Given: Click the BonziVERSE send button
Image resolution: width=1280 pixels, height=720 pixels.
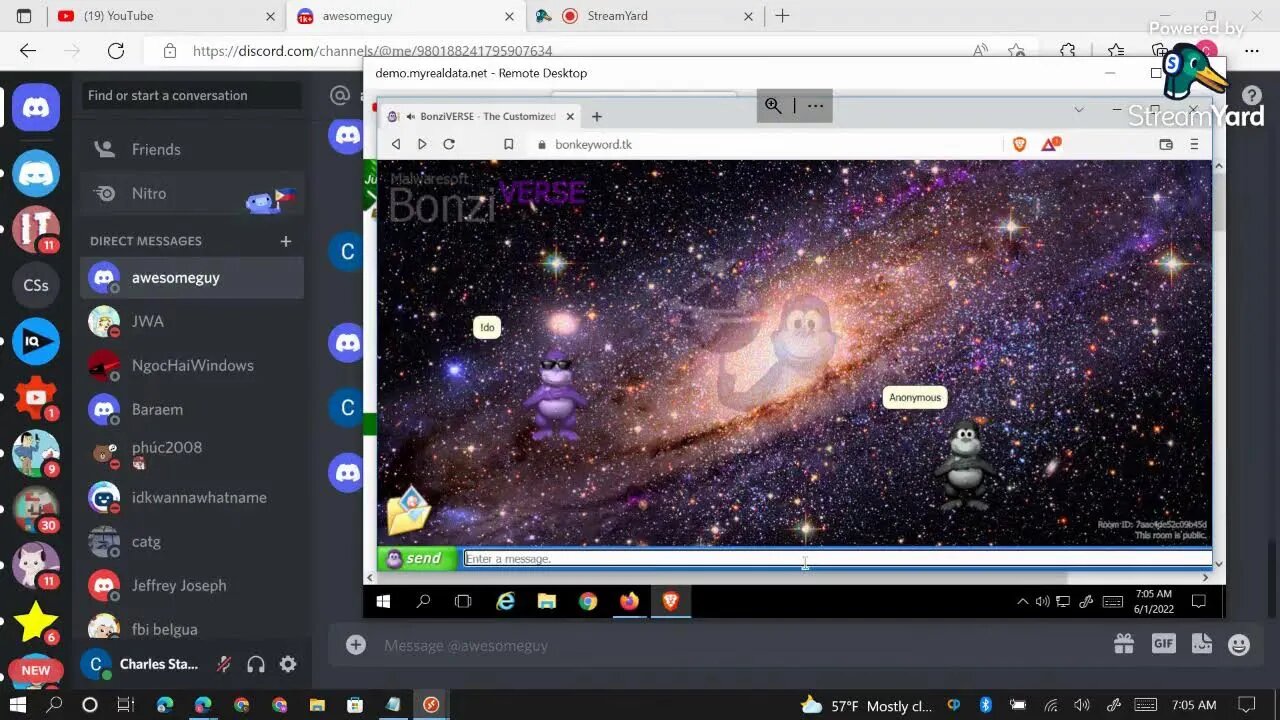Looking at the screenshot, I should coord(419,558).
